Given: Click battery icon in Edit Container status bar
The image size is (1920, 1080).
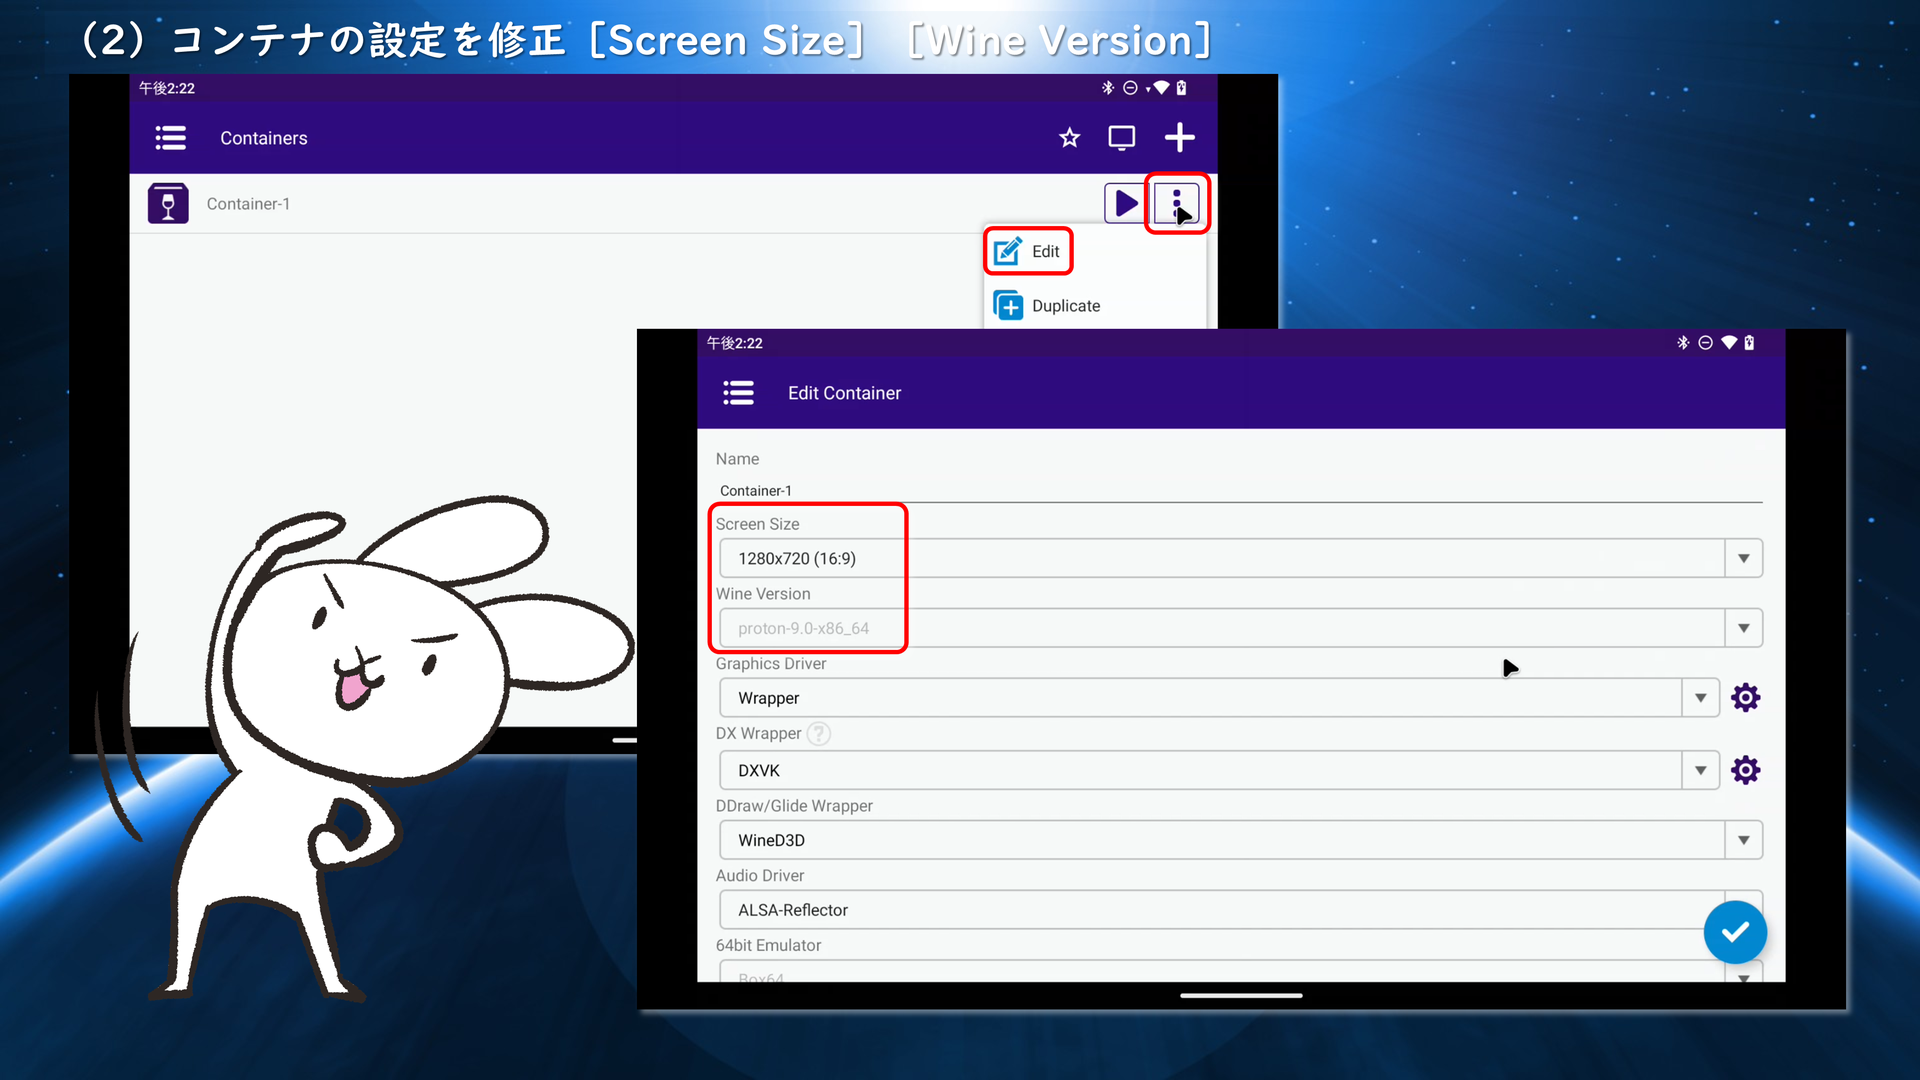Looking at the screenshot, I should (1749, 343).
